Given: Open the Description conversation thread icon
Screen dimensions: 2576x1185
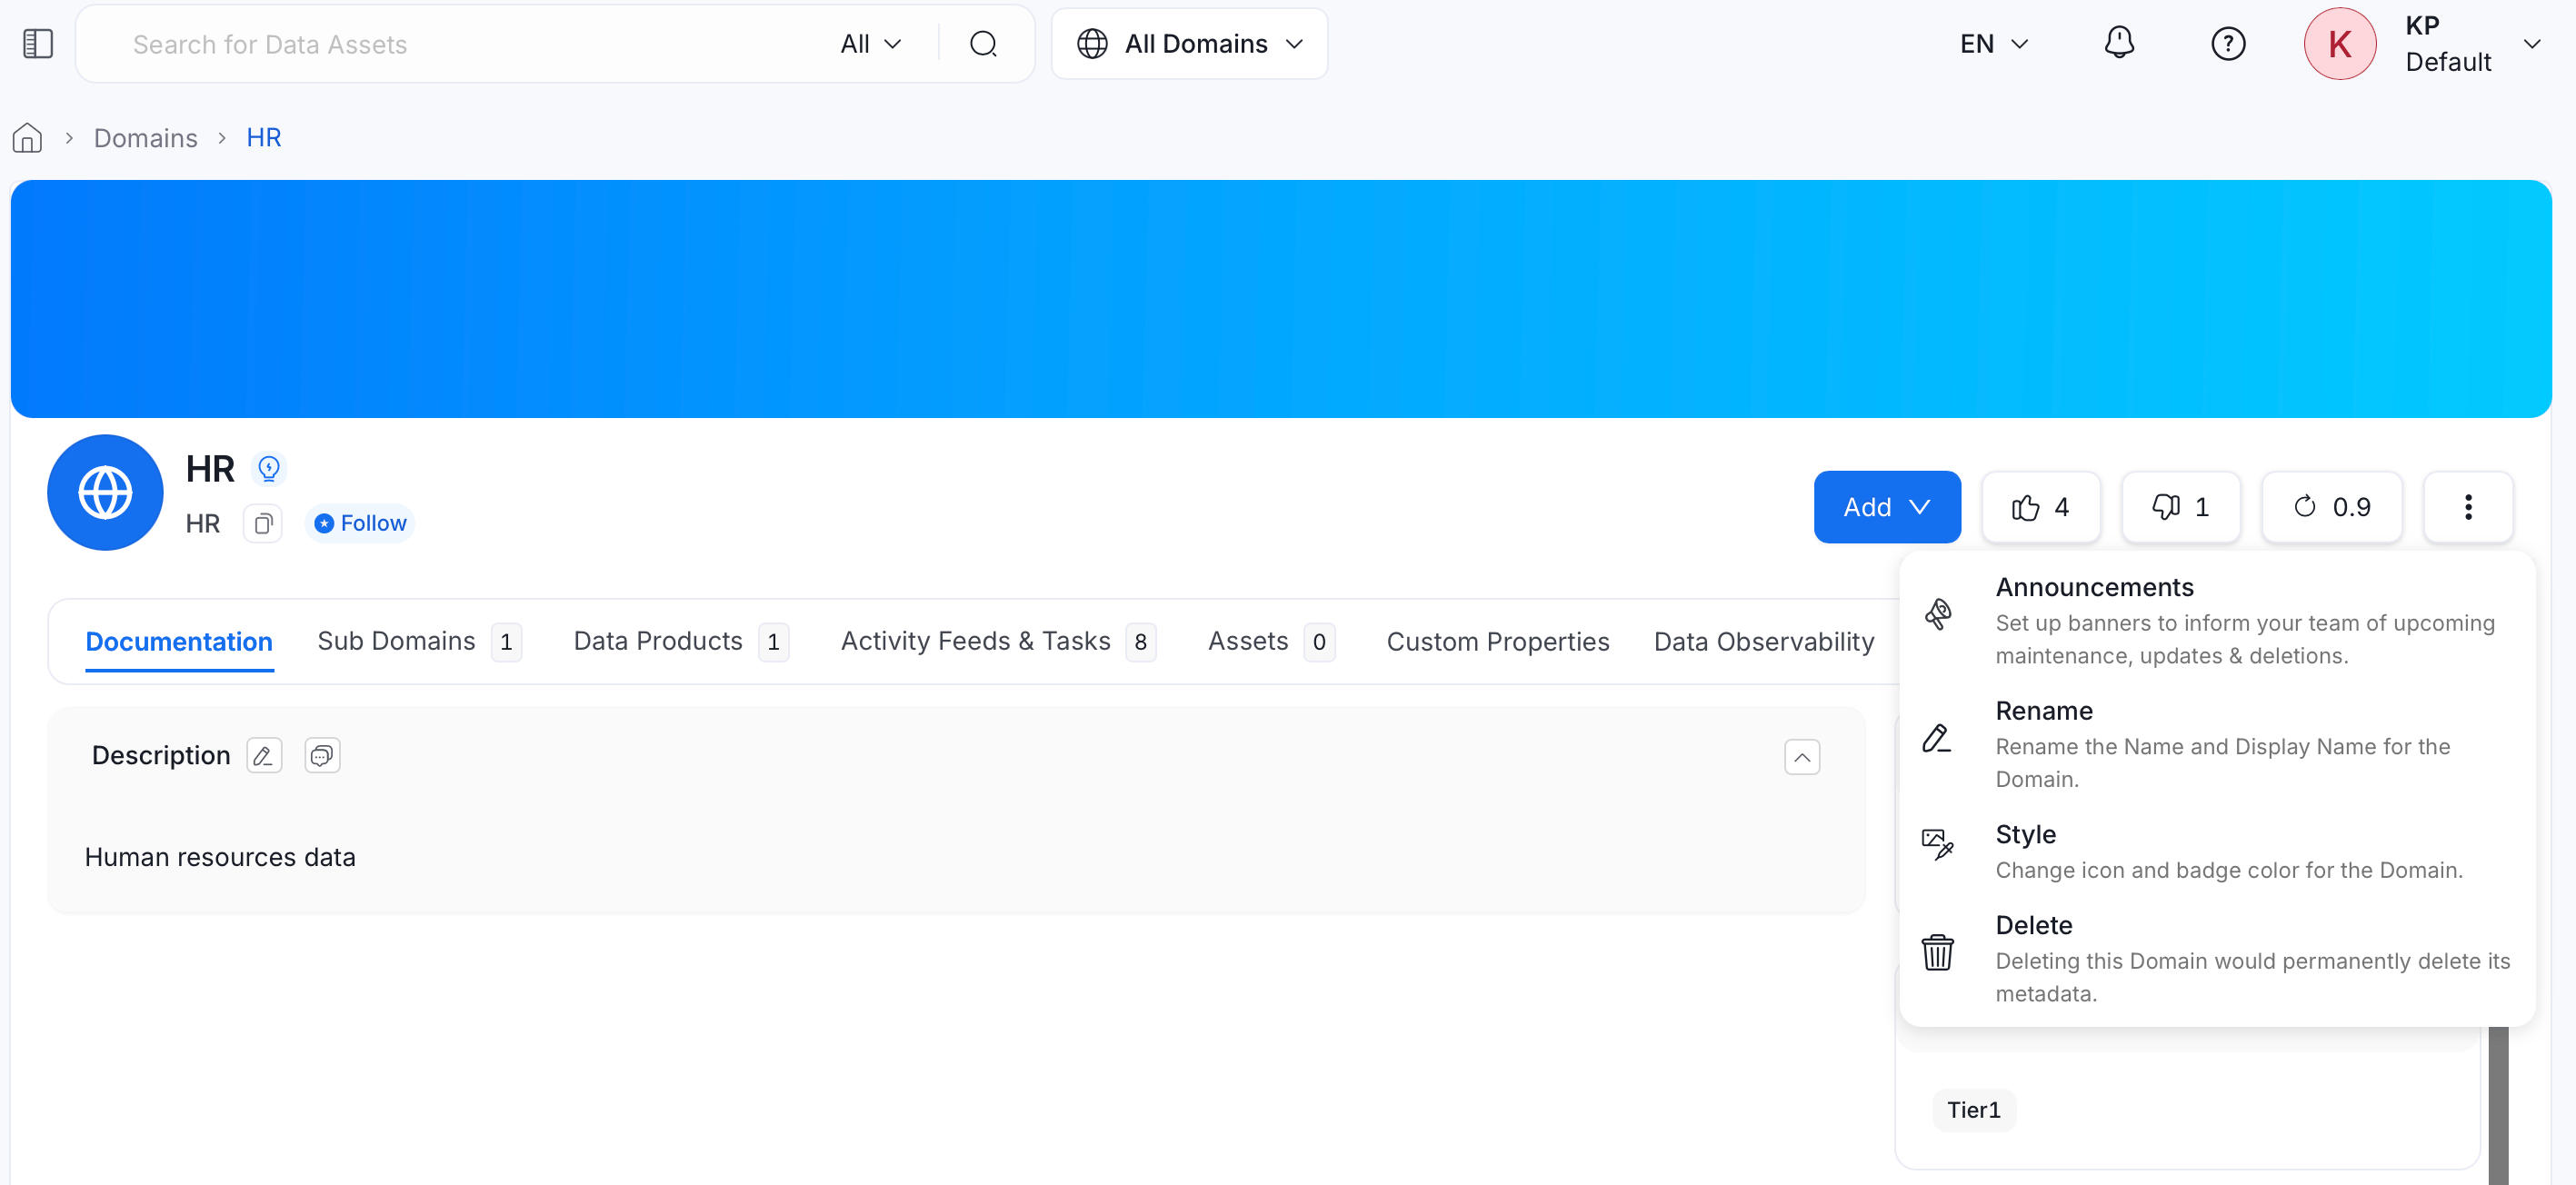Looking at the screenshot, I should tap(322, 755).
